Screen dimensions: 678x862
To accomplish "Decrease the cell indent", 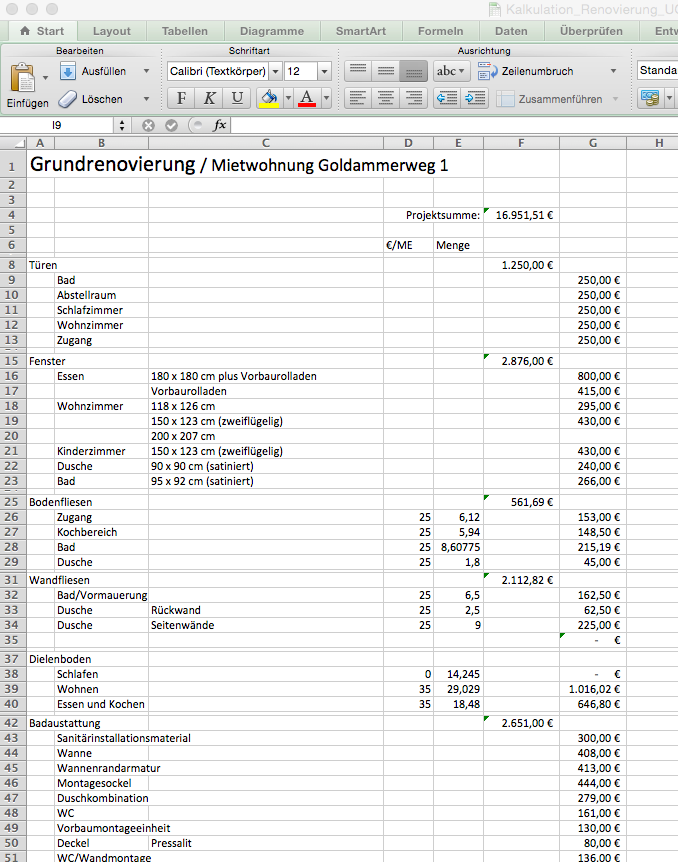I will 446,98.
